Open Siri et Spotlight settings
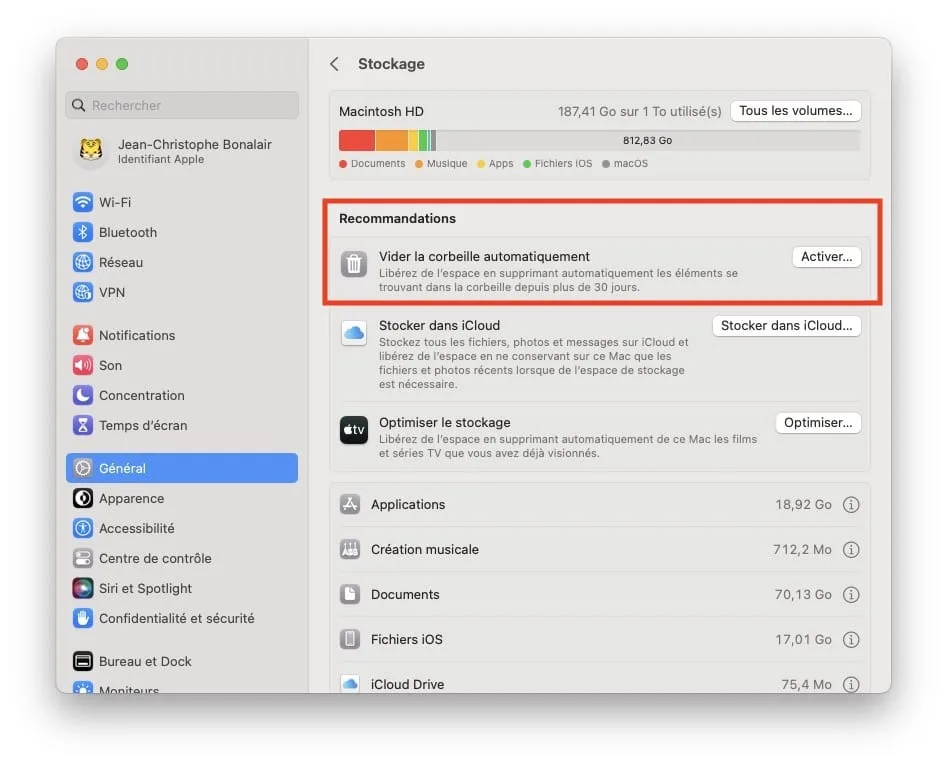 click(182, 588)
